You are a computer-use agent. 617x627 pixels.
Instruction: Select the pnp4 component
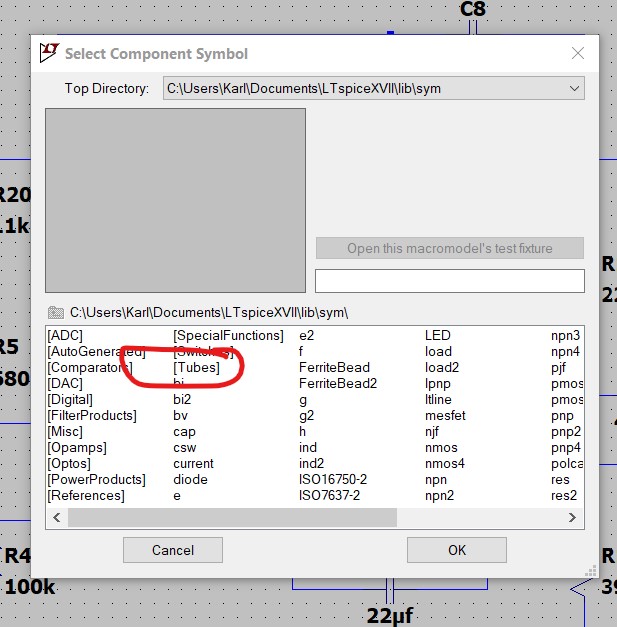(565, 447)
